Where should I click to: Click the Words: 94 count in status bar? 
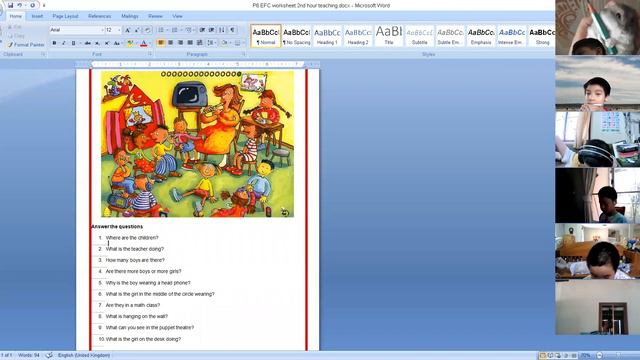click(x=29, y=356)
